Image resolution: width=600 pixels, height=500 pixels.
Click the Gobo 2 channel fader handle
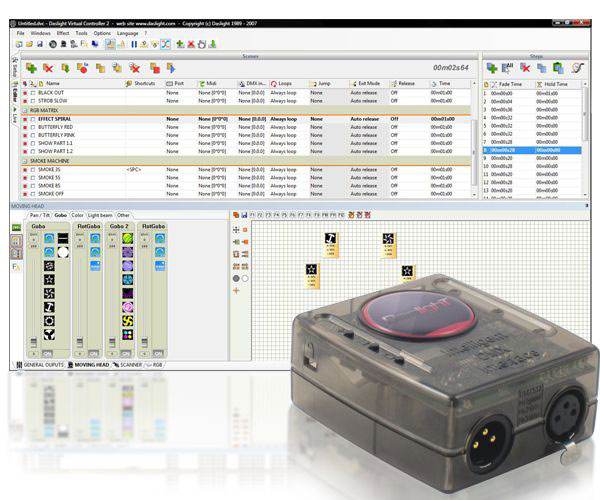coord(112,342)
